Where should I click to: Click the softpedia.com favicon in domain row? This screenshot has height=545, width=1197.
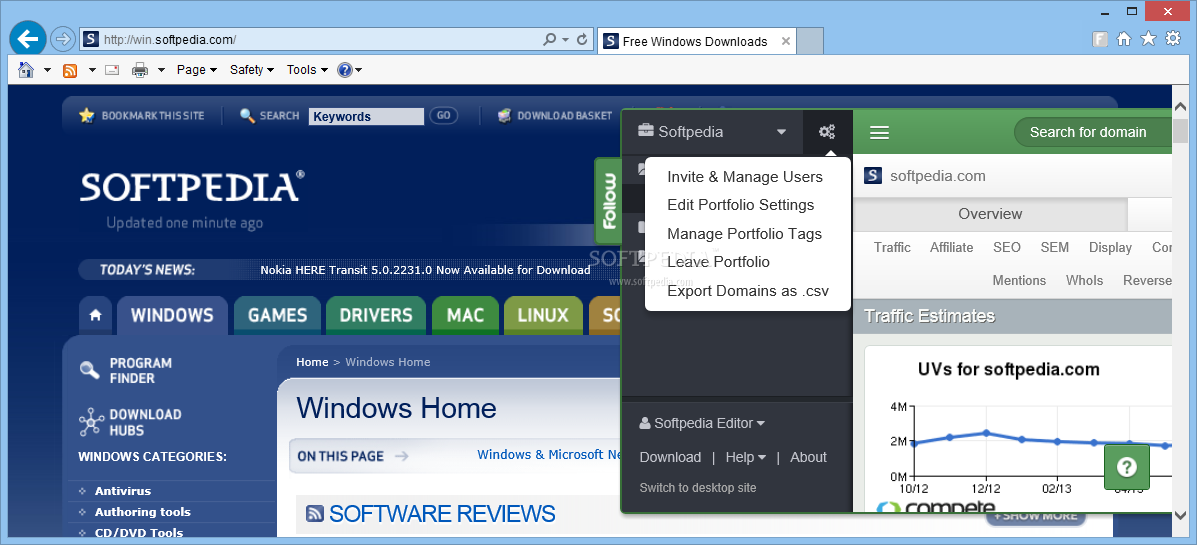coord(873,176)
